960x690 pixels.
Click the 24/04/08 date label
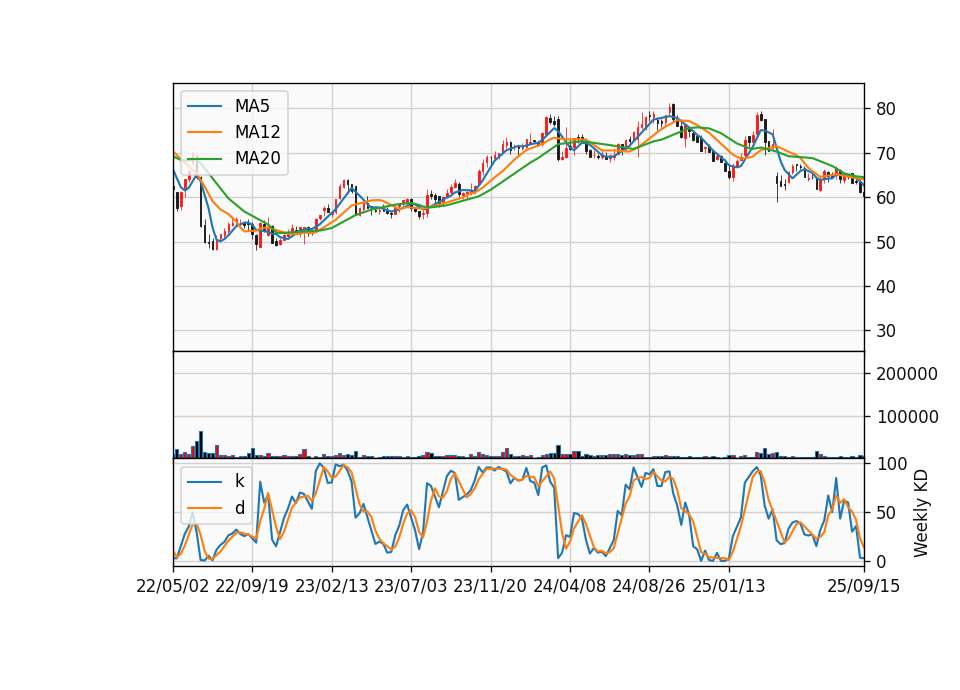569,586
